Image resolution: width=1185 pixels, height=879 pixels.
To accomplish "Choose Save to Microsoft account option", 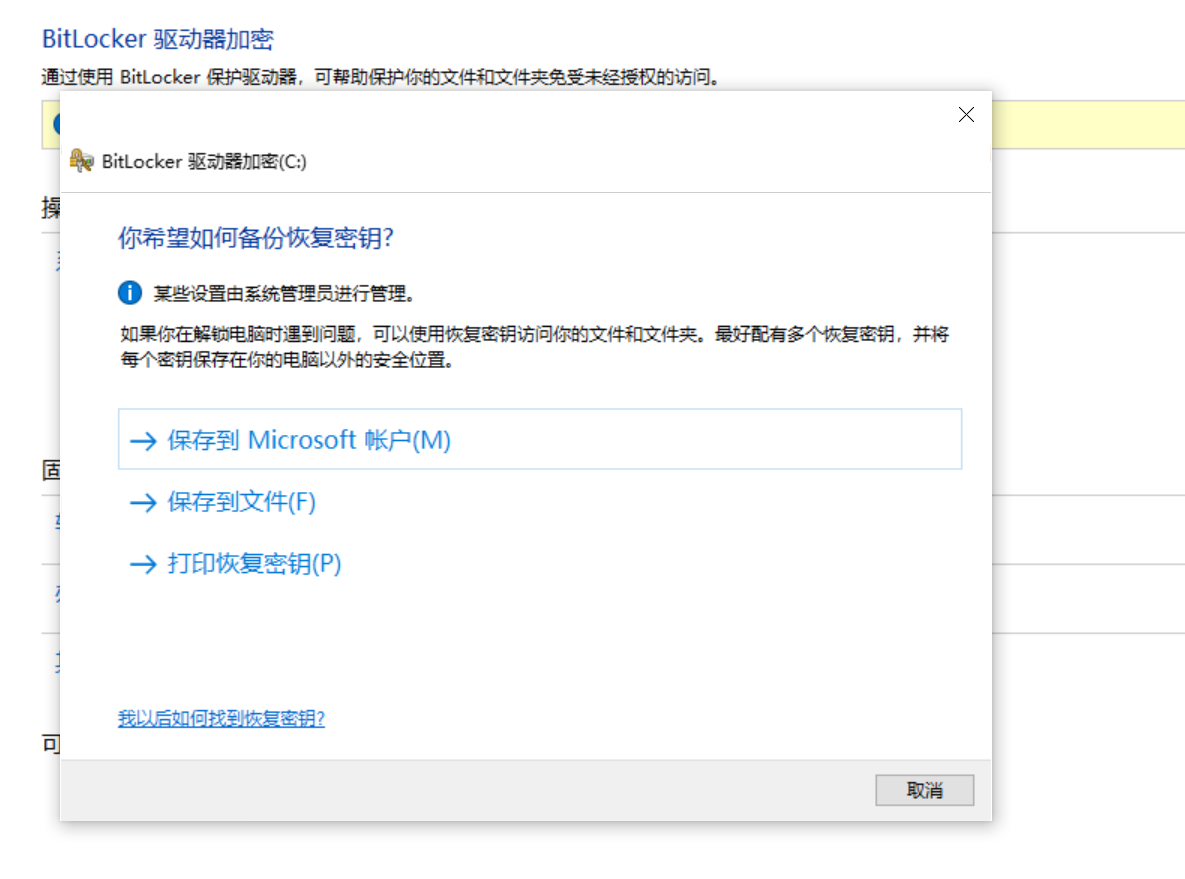I will coord(540,439).
